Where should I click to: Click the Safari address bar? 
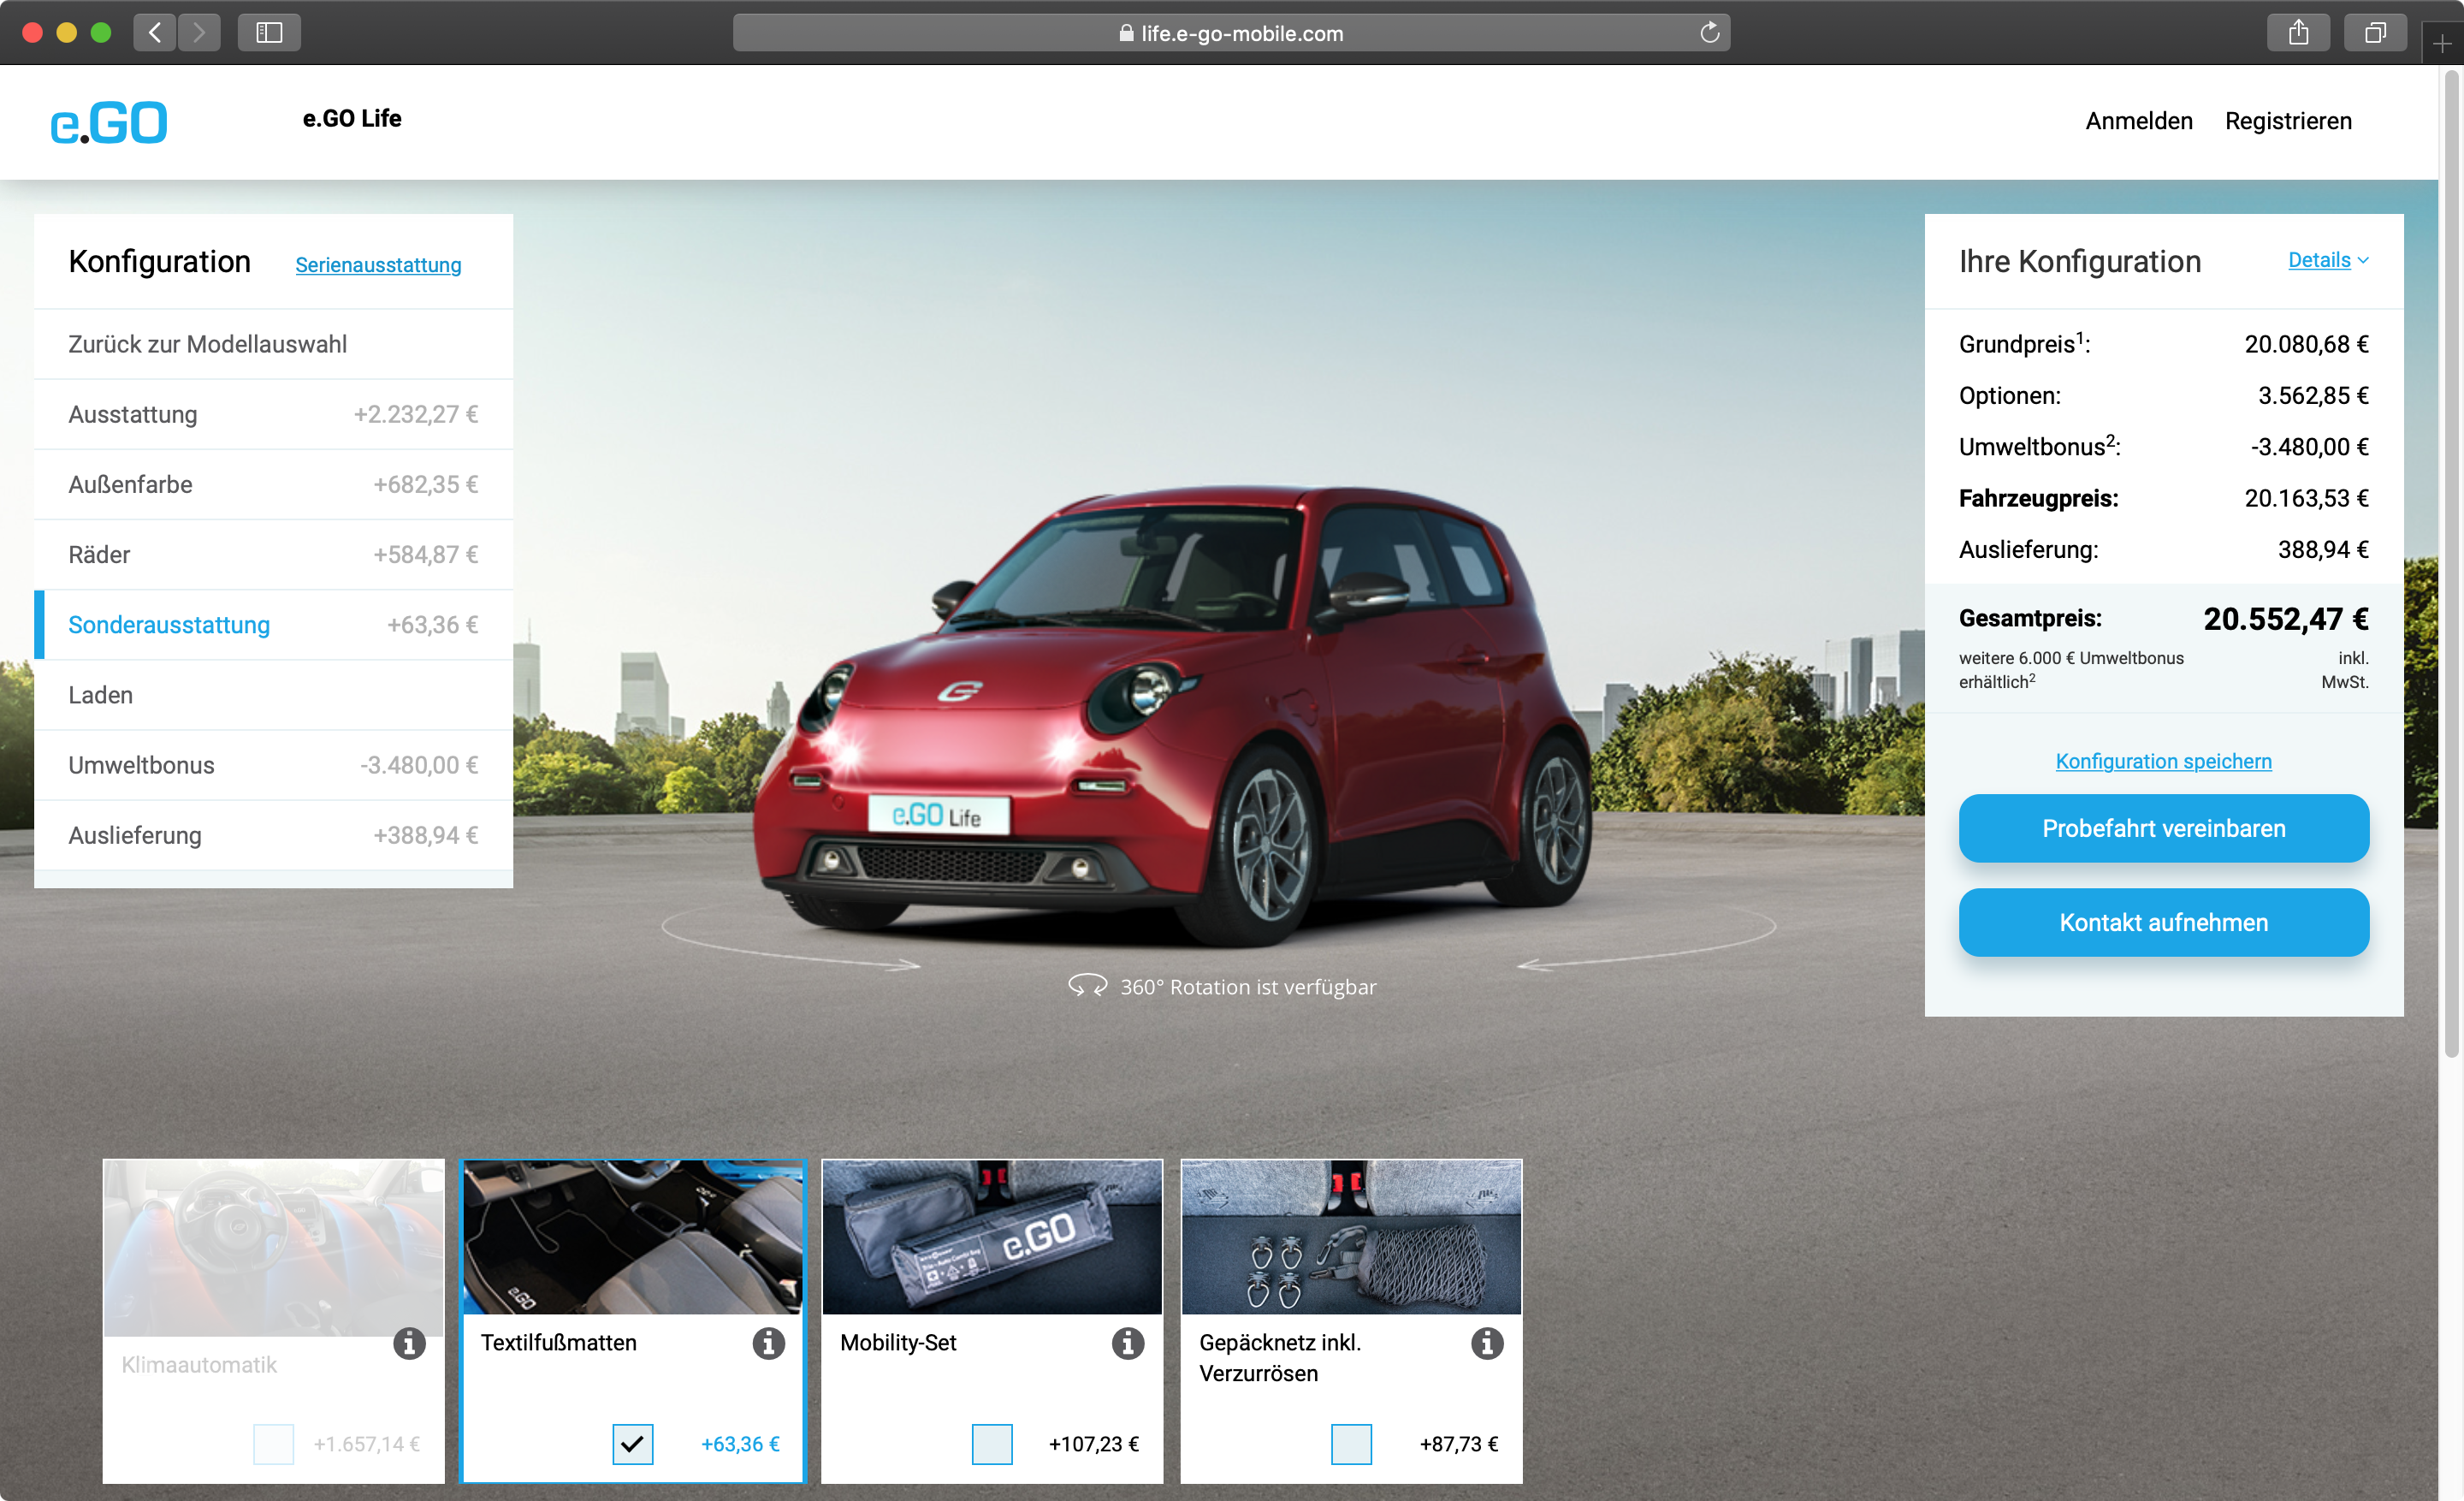(x=1231, y=33)
